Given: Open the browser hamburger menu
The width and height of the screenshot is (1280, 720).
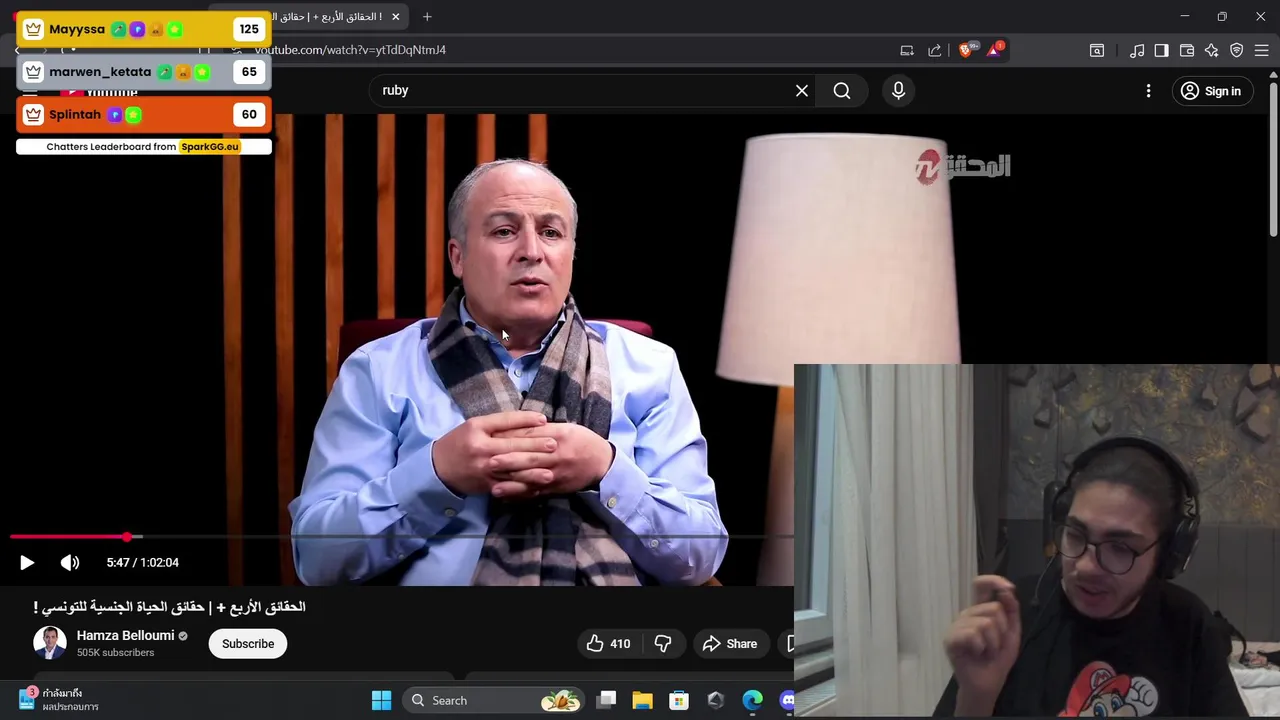Looking at the screenshot, I should pos(1262,50).
